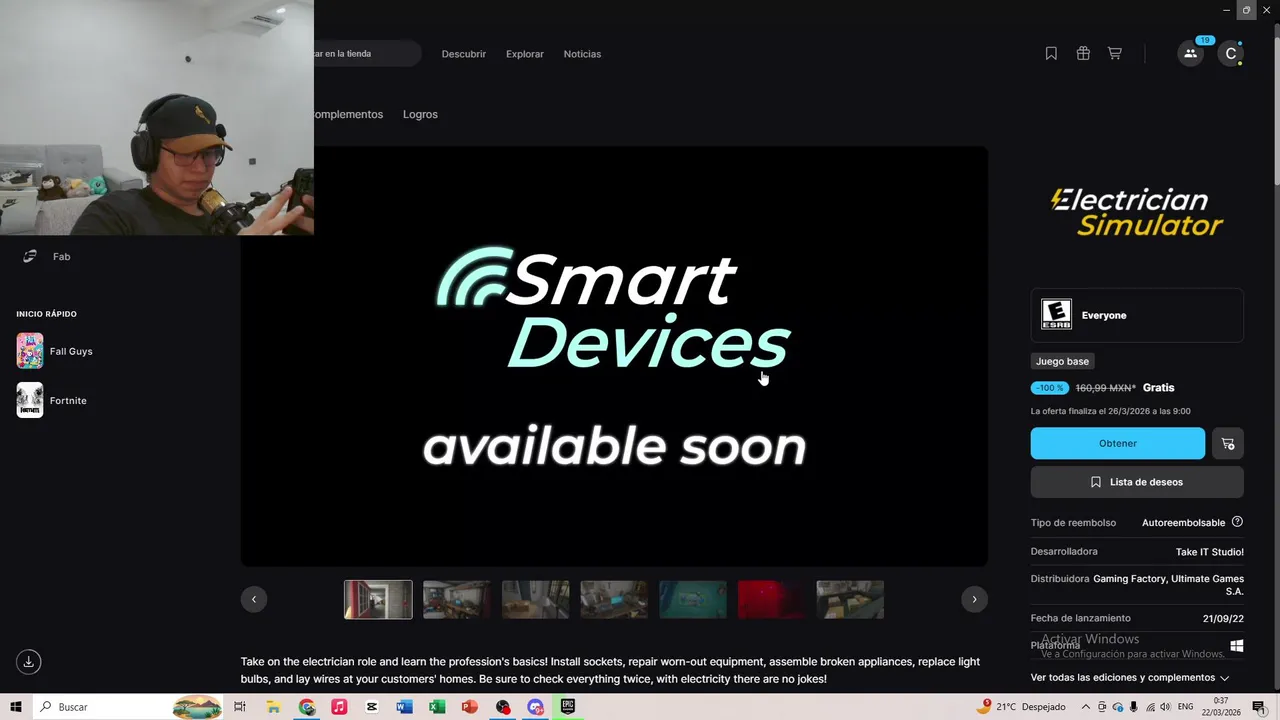The width and height of the screenshot is (1280, 720).
Task: Open the friends list icon with badge 19
Action: click(x=1190, y=54)
